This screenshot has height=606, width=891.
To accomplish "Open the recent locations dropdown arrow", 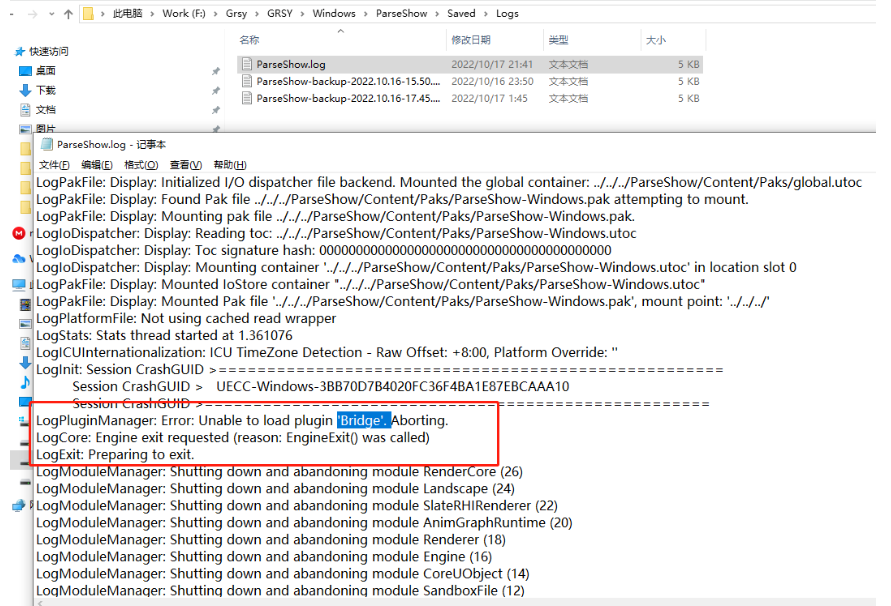I will tap(52, 14).
